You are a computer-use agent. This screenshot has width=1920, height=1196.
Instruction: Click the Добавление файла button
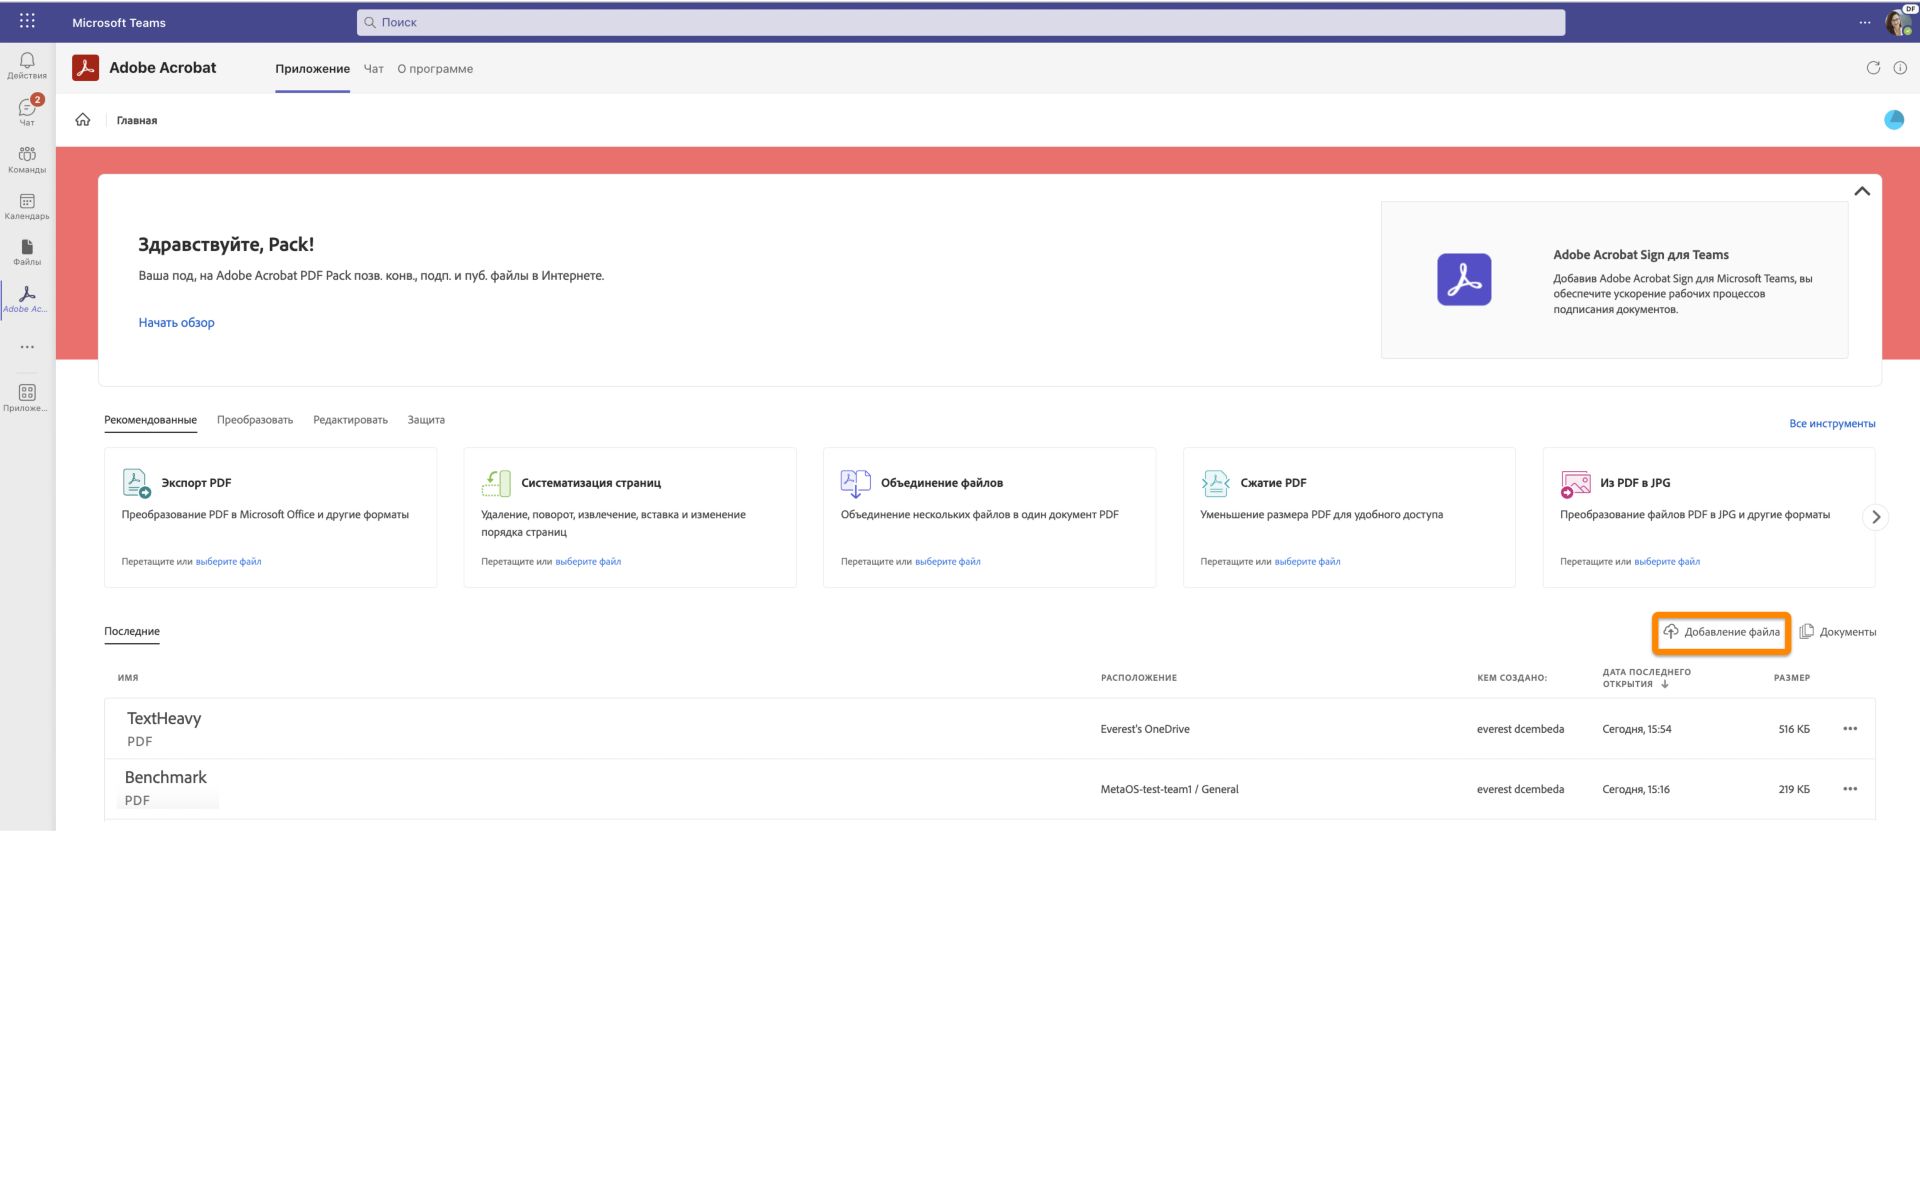click(1721, 632)
